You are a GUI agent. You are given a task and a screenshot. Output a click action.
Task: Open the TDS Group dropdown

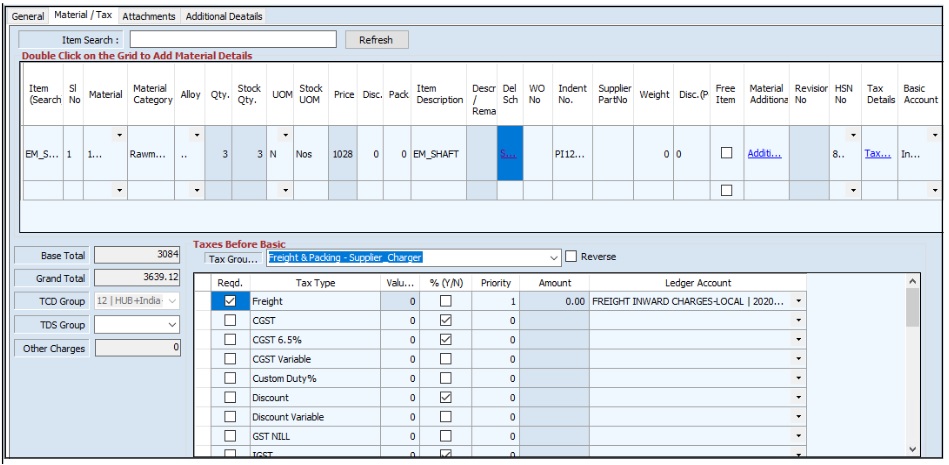coord(172,324)
